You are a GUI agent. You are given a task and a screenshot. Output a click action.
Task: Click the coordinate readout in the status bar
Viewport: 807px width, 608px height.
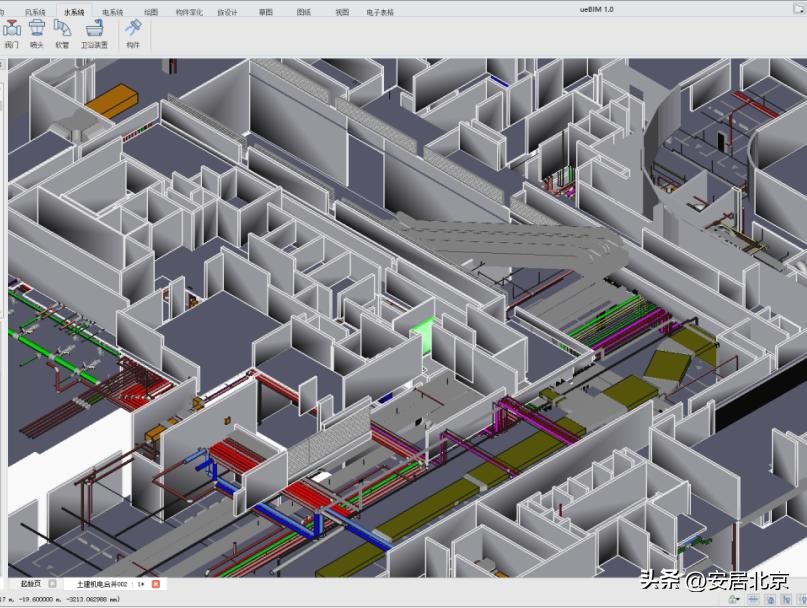tap(60, 597)
